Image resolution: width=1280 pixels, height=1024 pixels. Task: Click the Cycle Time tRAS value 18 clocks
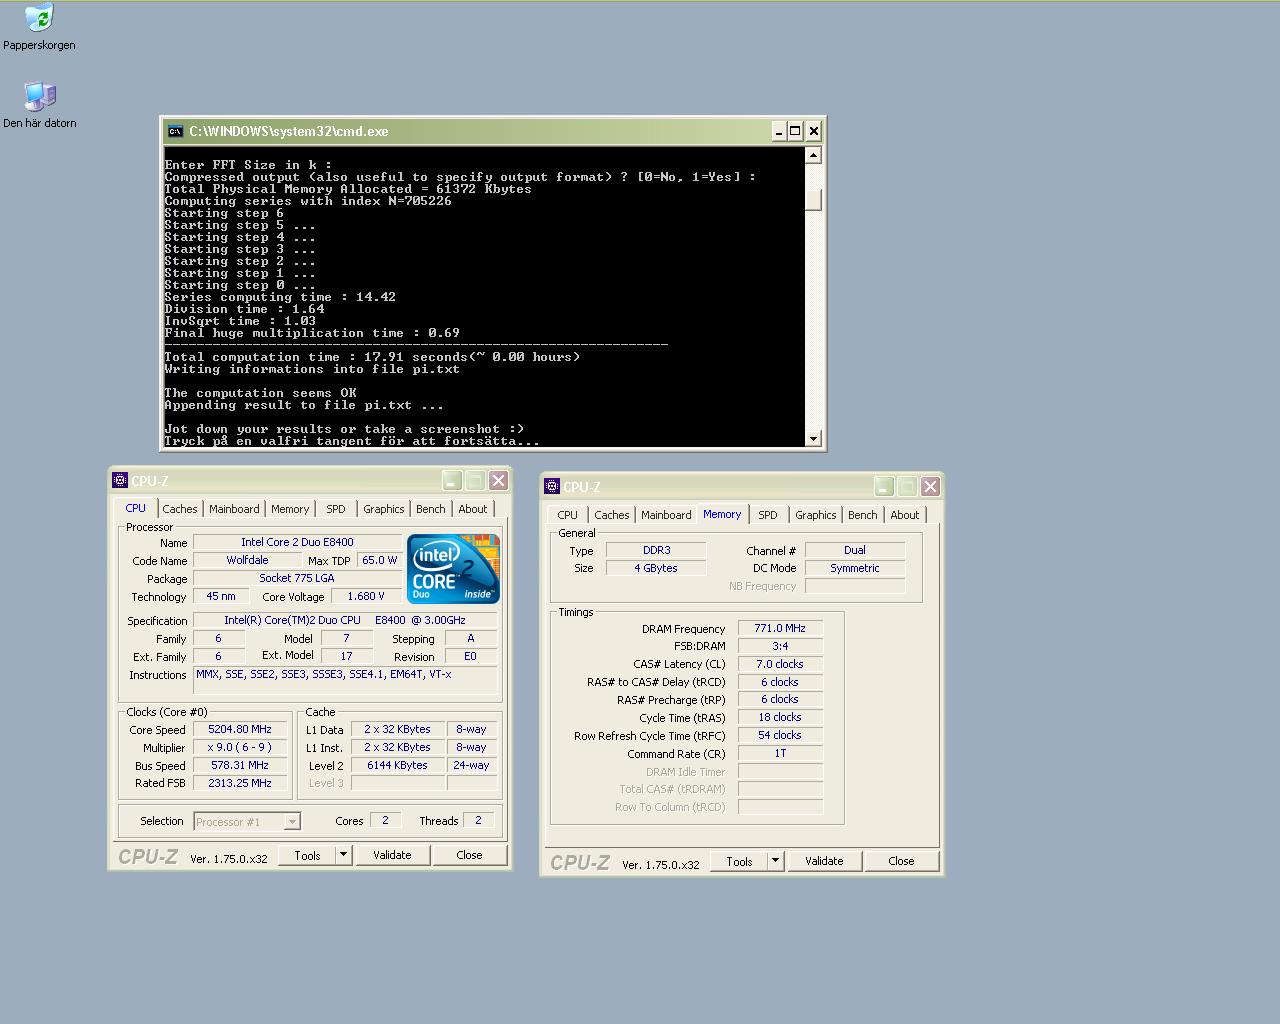780,717
